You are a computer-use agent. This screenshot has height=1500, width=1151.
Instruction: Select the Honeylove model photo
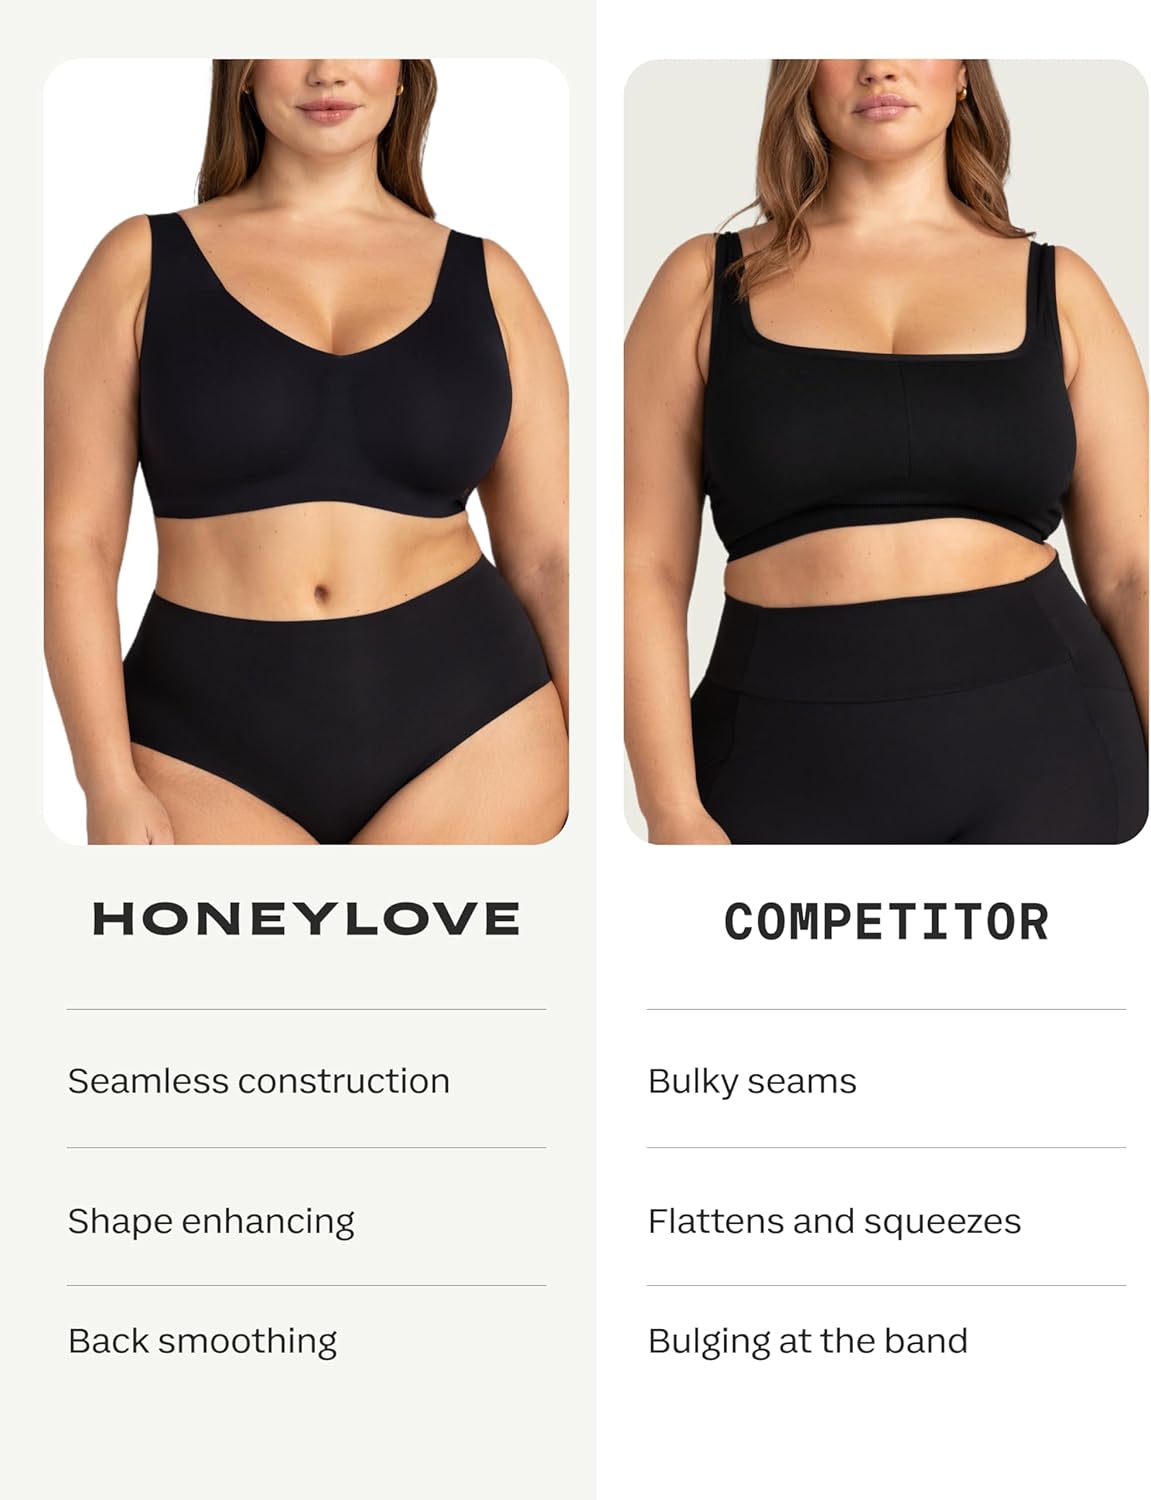click(306, 451)
